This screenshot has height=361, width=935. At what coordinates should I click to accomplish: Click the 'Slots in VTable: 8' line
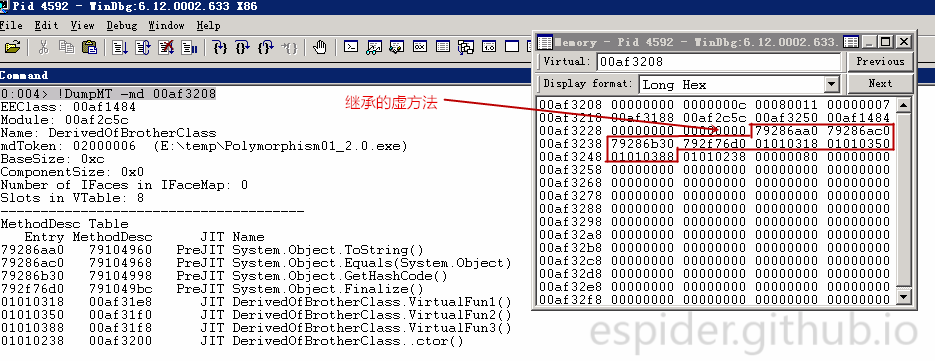pos(72,198)
